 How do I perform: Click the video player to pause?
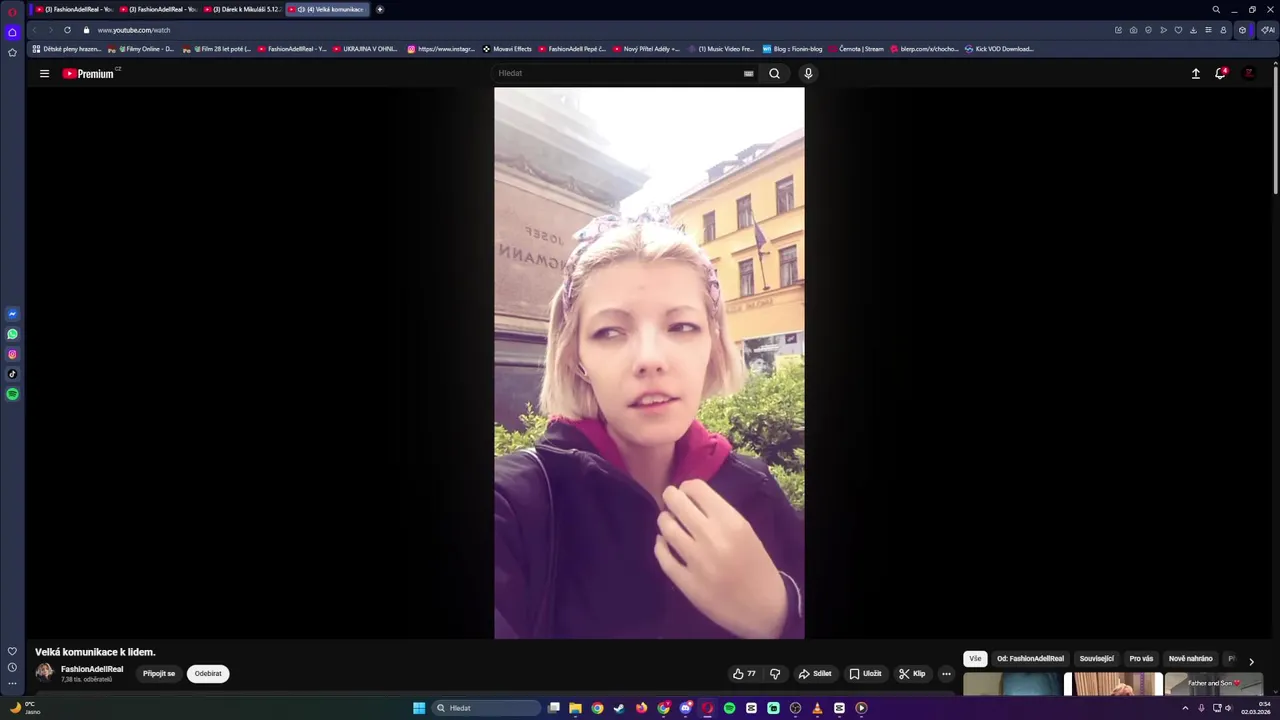(649, 363)
